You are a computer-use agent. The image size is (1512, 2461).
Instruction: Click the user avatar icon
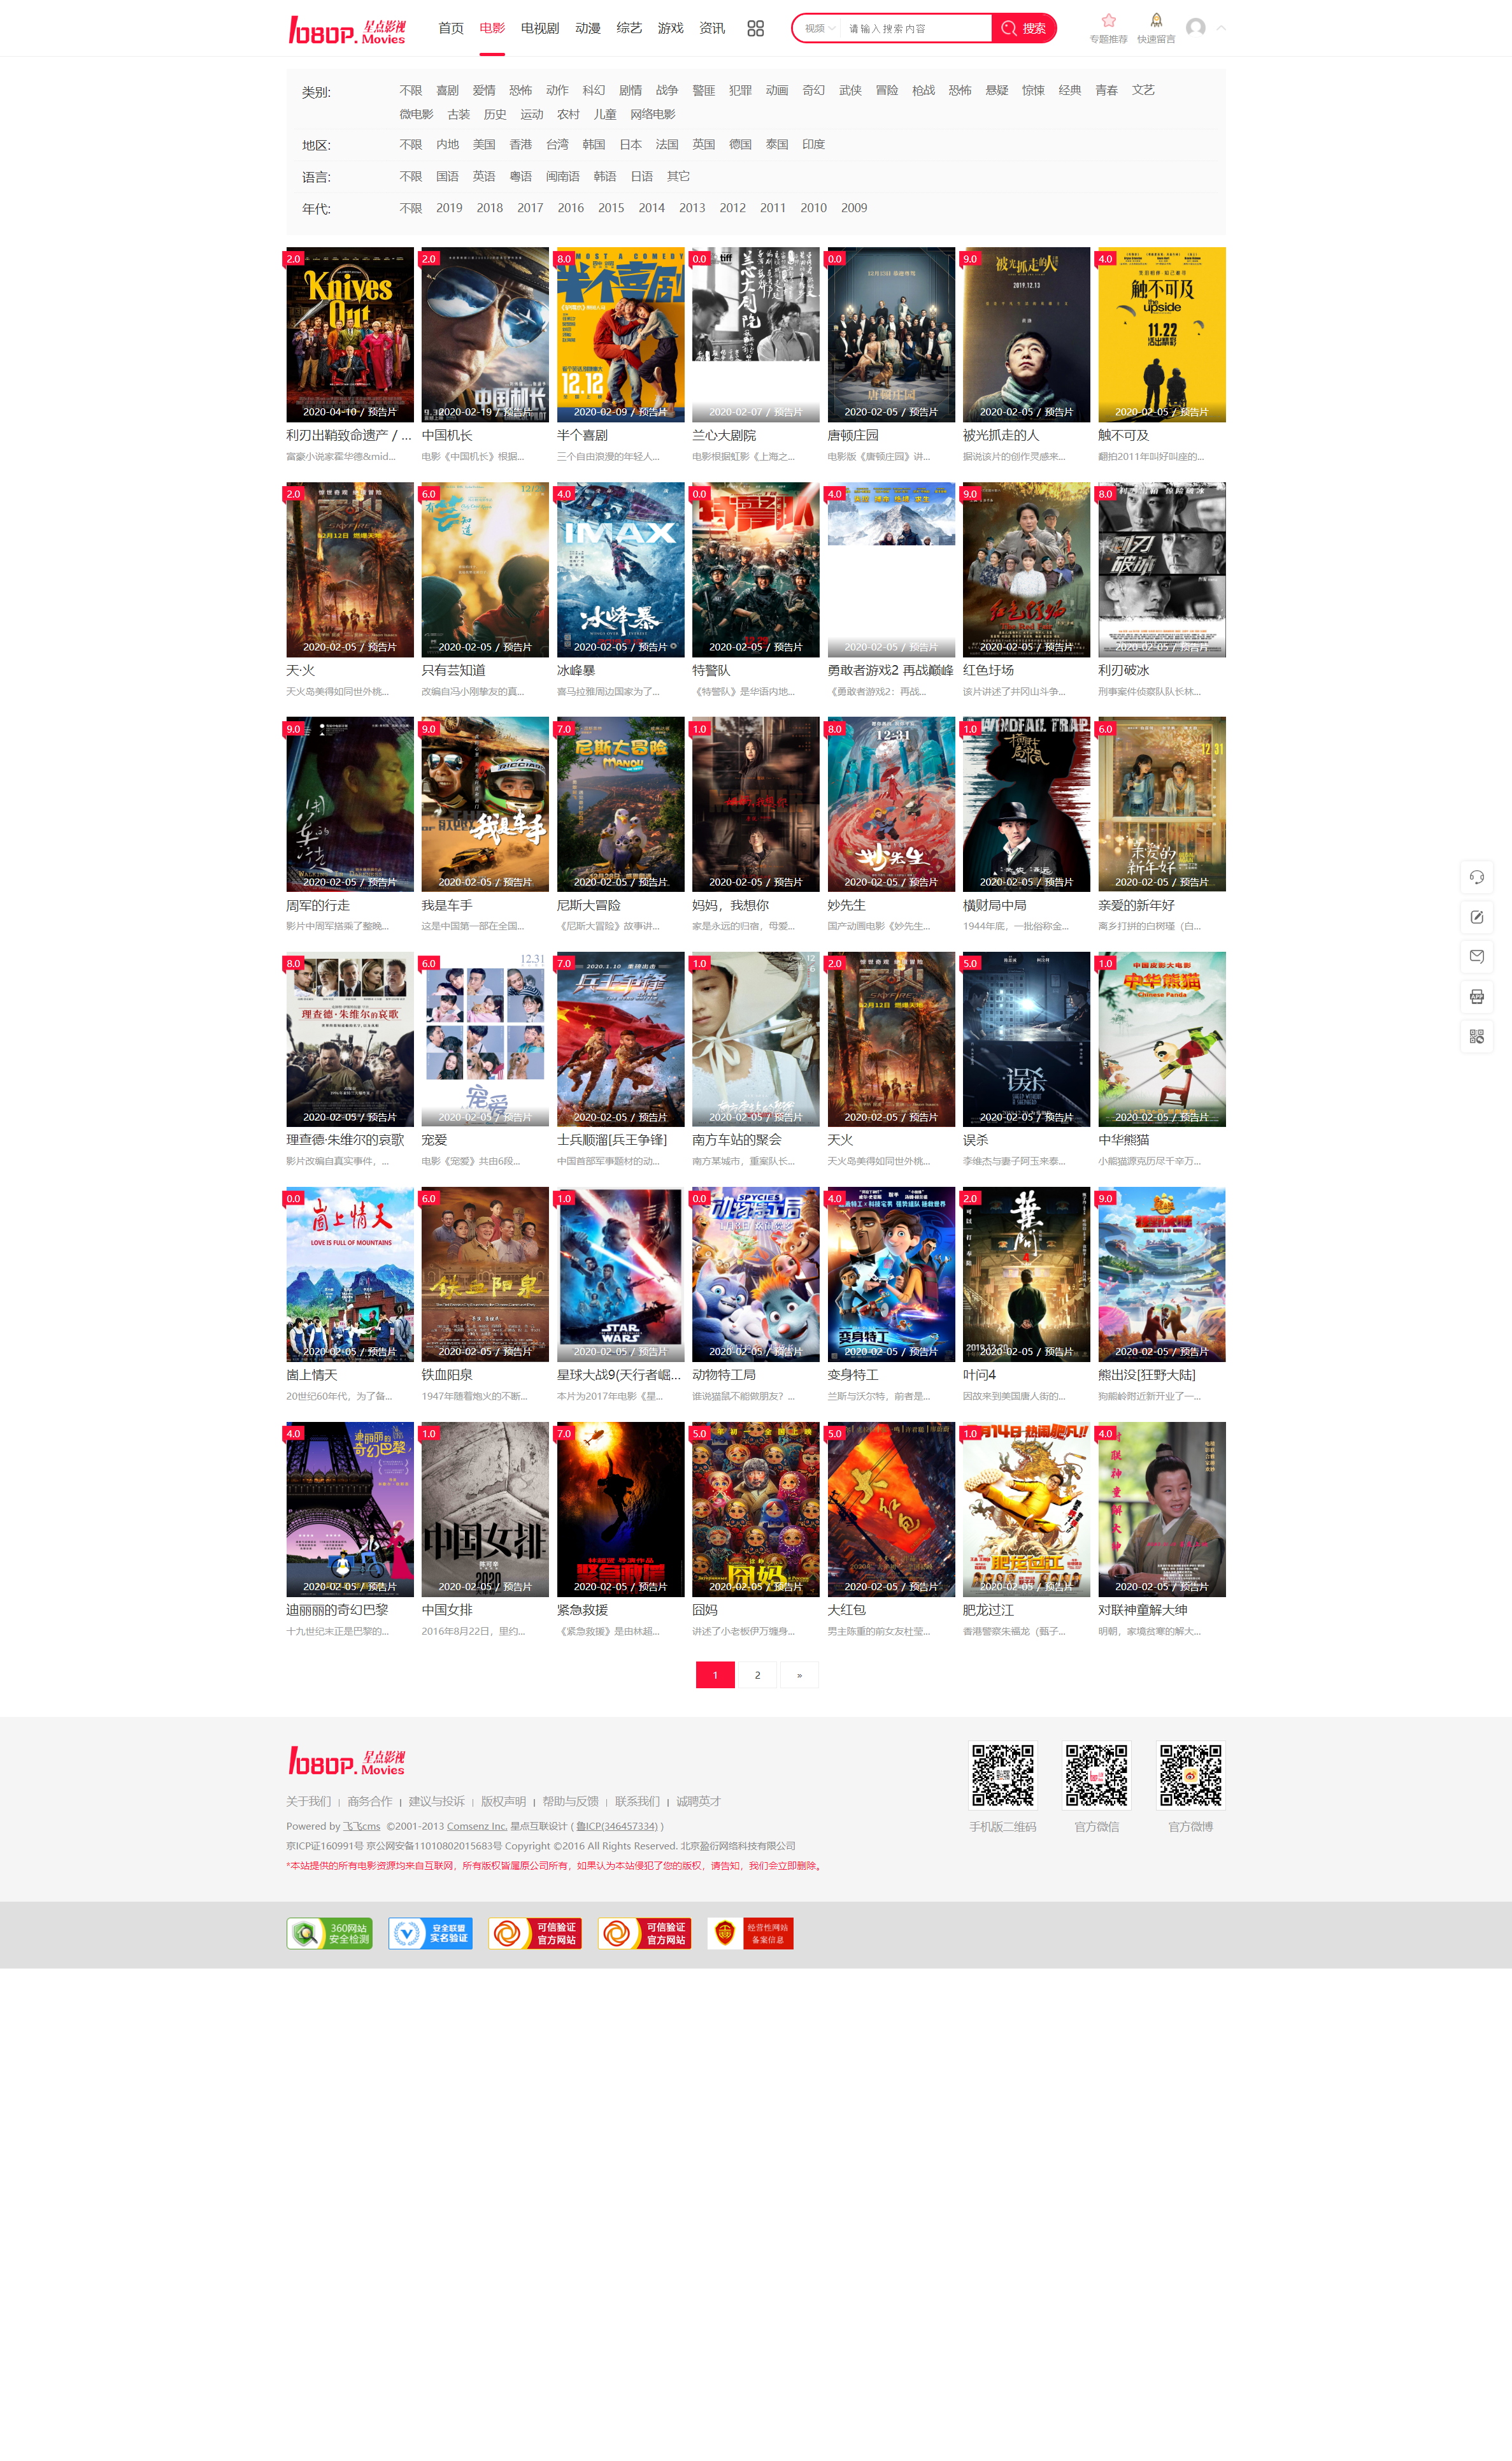click(1195, 27)
